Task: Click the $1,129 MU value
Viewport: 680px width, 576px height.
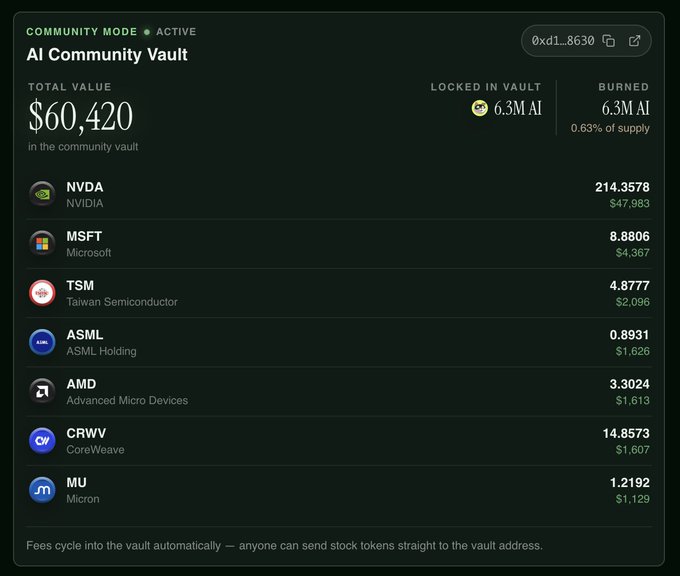Action: pos(633,499)
